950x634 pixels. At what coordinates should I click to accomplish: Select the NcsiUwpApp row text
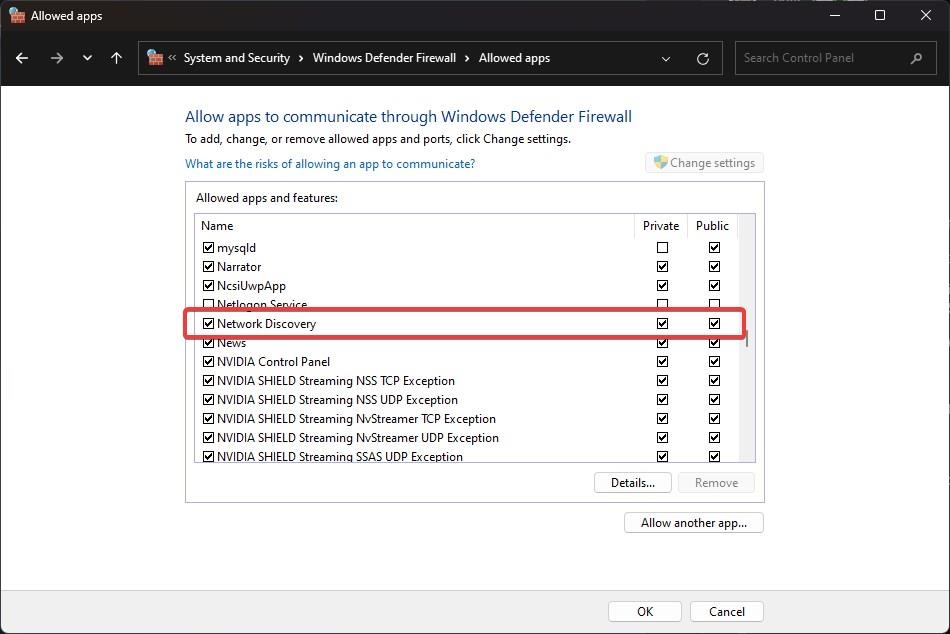click(x=251, y=285)
